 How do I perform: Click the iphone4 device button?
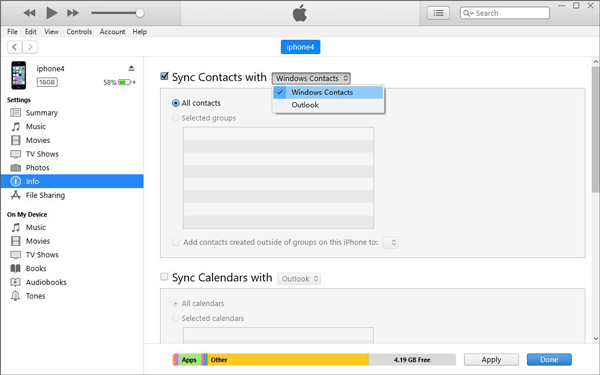tap(300, 47)
